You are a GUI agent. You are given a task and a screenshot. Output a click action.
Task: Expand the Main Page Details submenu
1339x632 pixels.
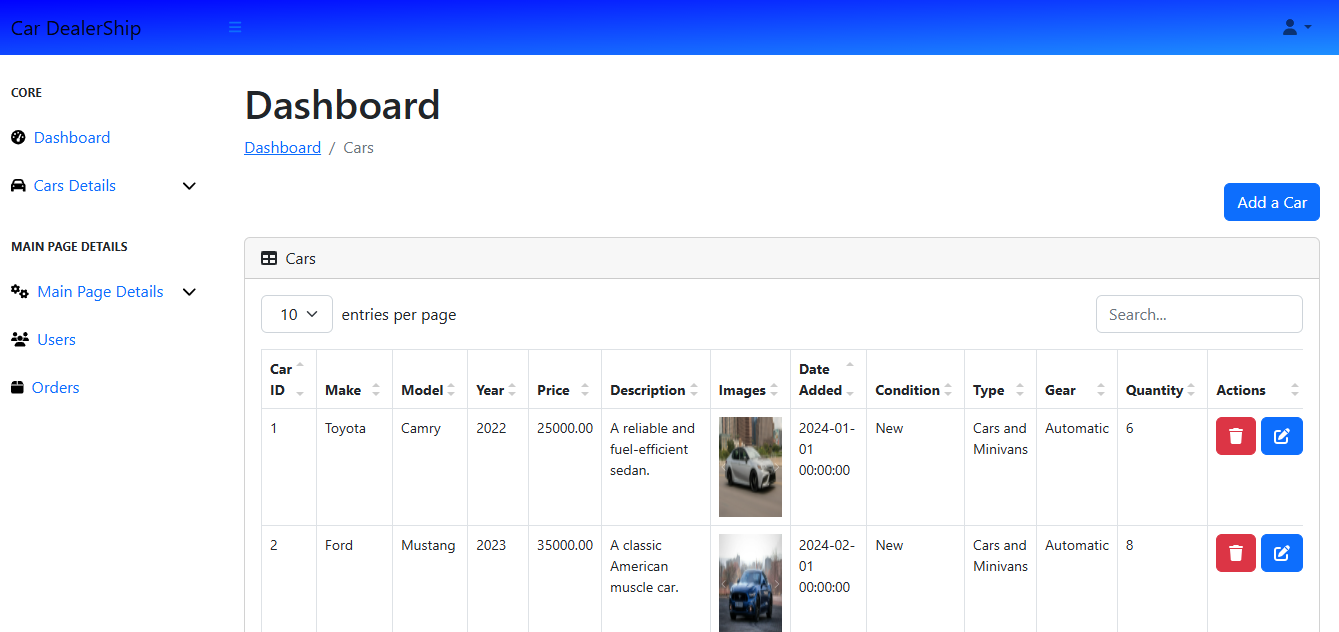click(x=189, y=292)
